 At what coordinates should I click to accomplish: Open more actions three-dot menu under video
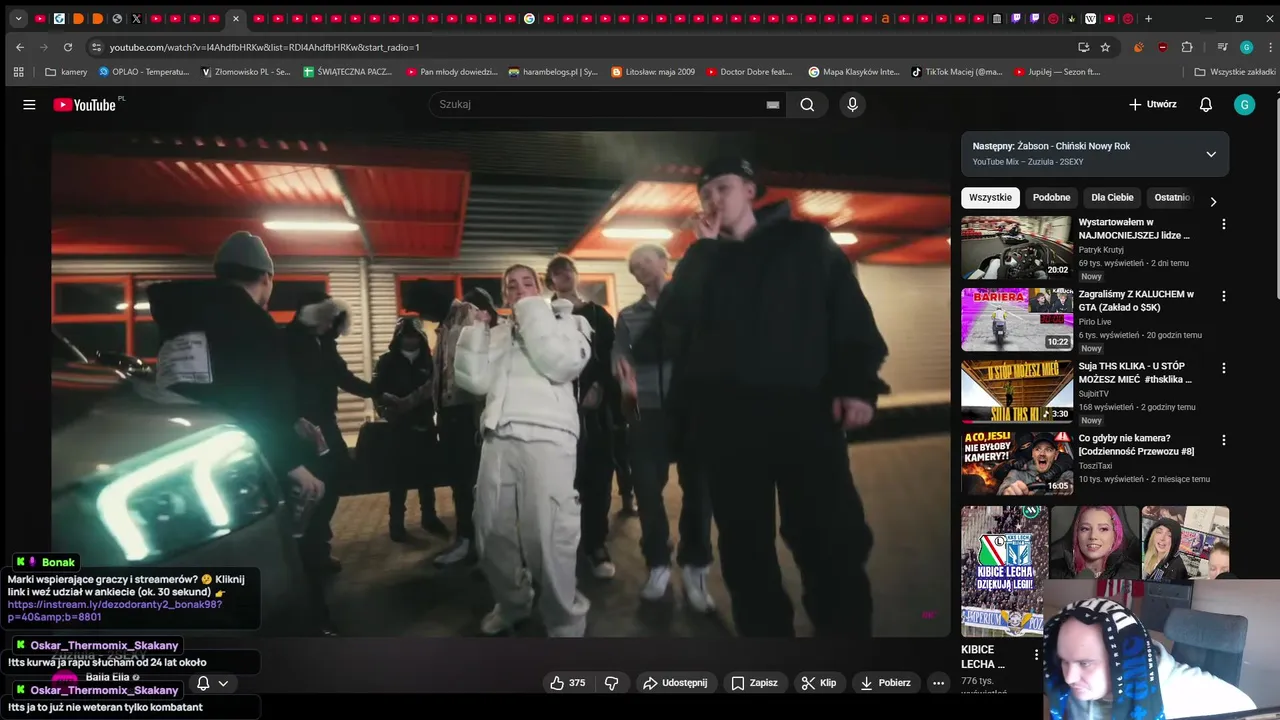point(938,683)
